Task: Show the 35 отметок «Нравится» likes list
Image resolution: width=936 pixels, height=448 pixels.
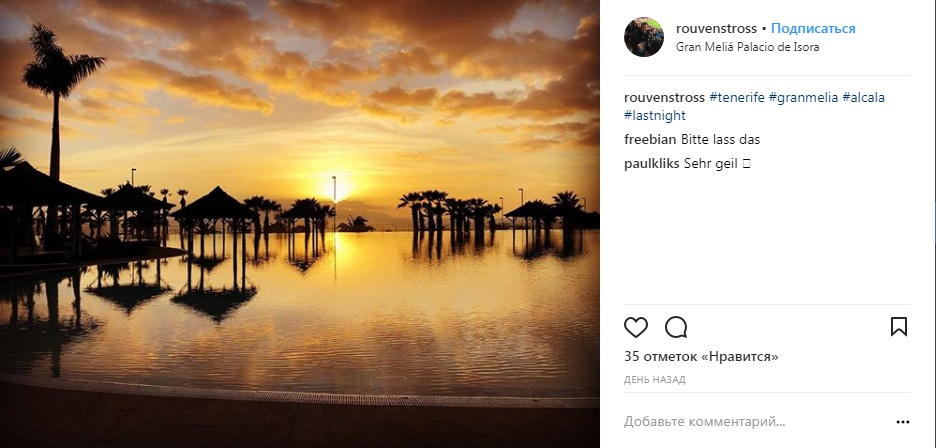Action: pyautogui.click(x=701, y=356)
